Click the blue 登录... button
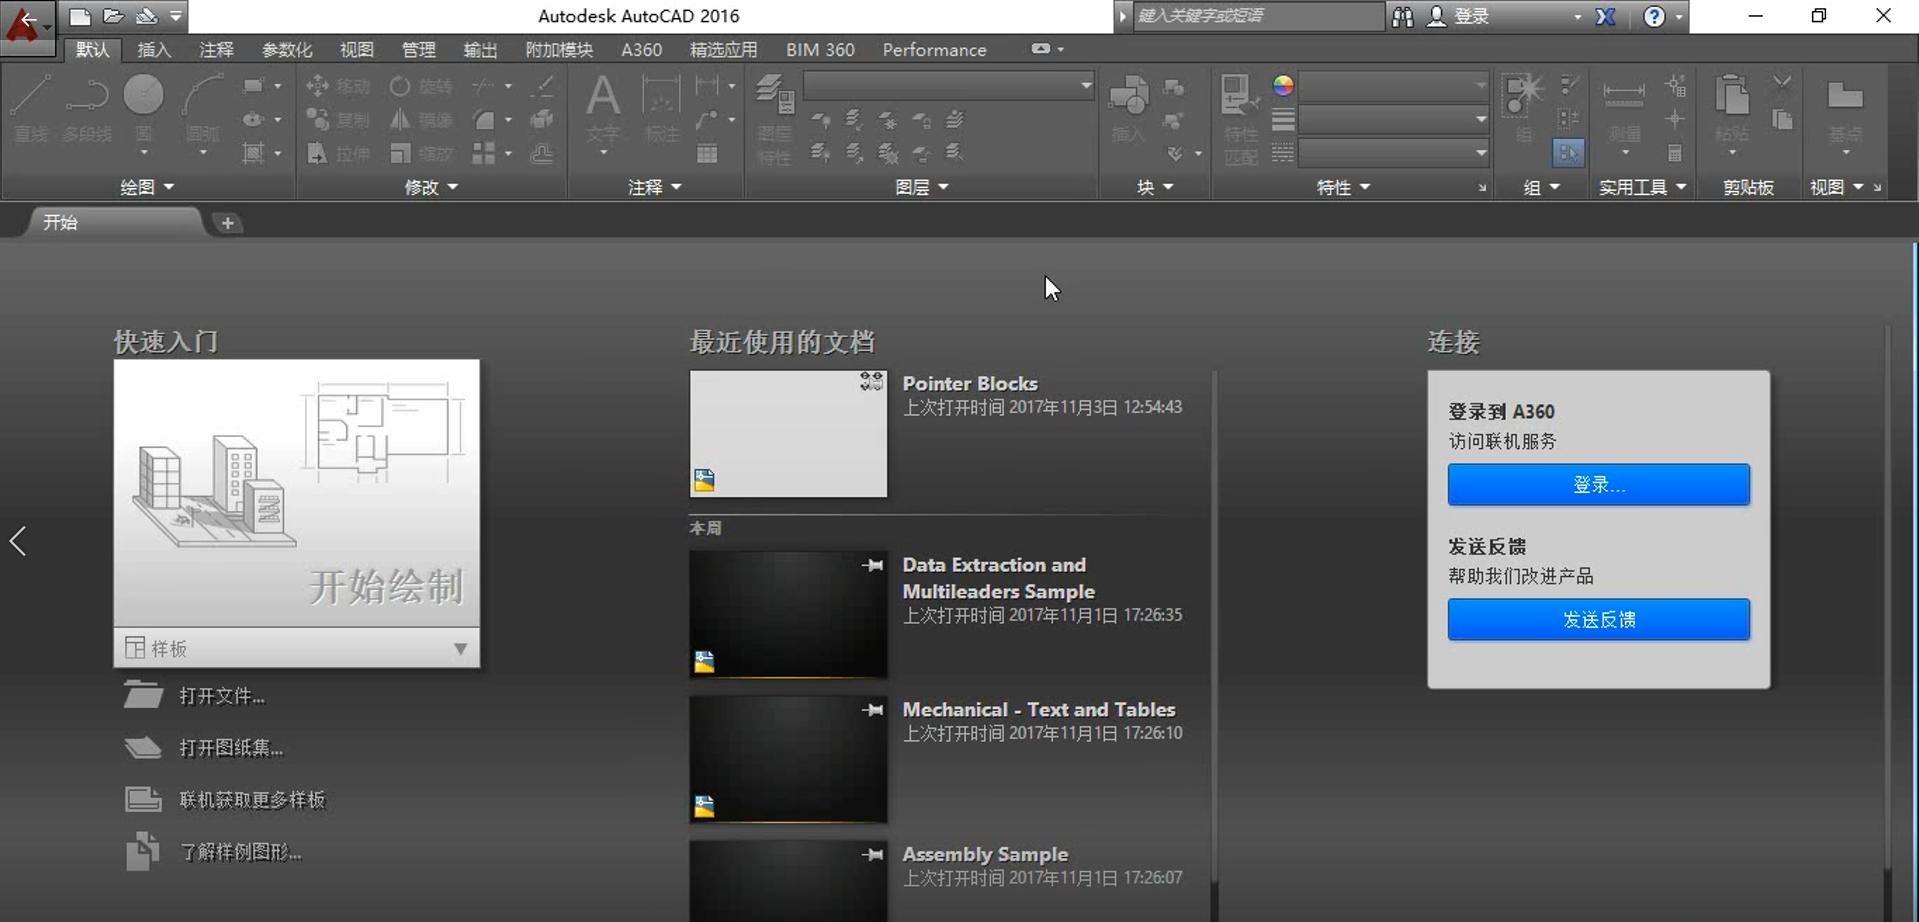 click(1598, 484)
